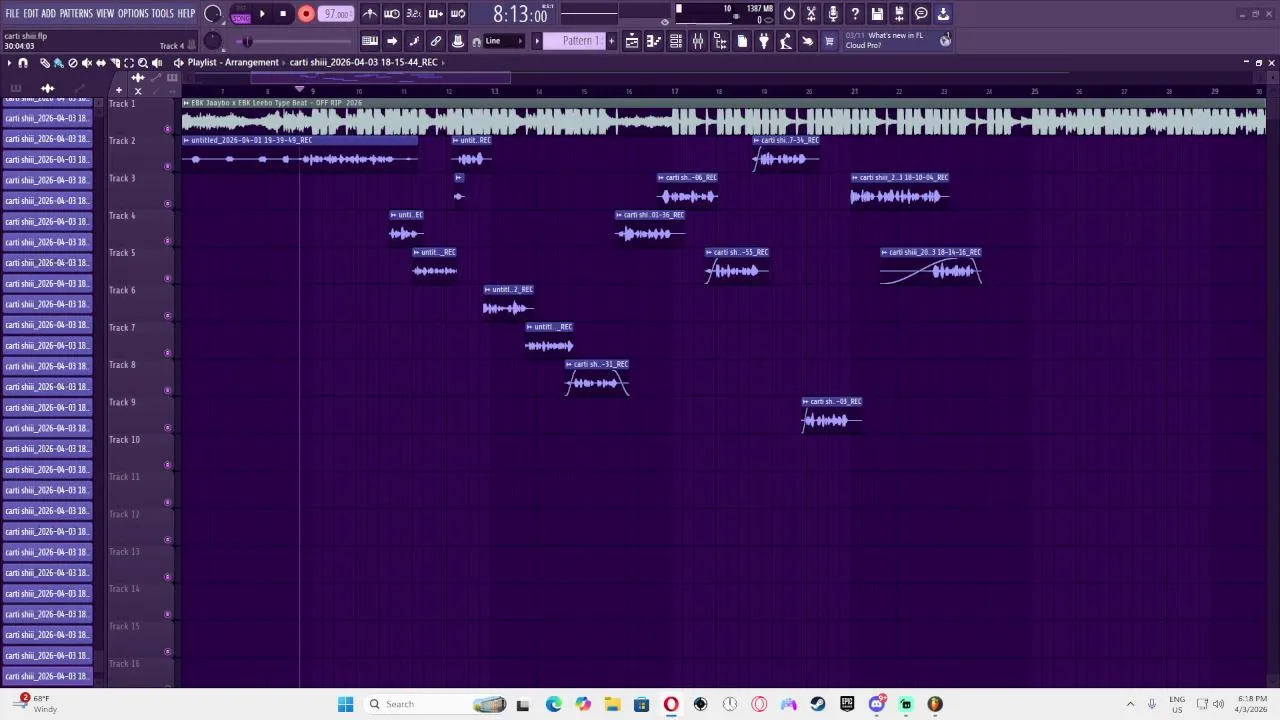Click the tempo field showing 97.000
The height and width of the screenshot is (720, 1280).
337,14
